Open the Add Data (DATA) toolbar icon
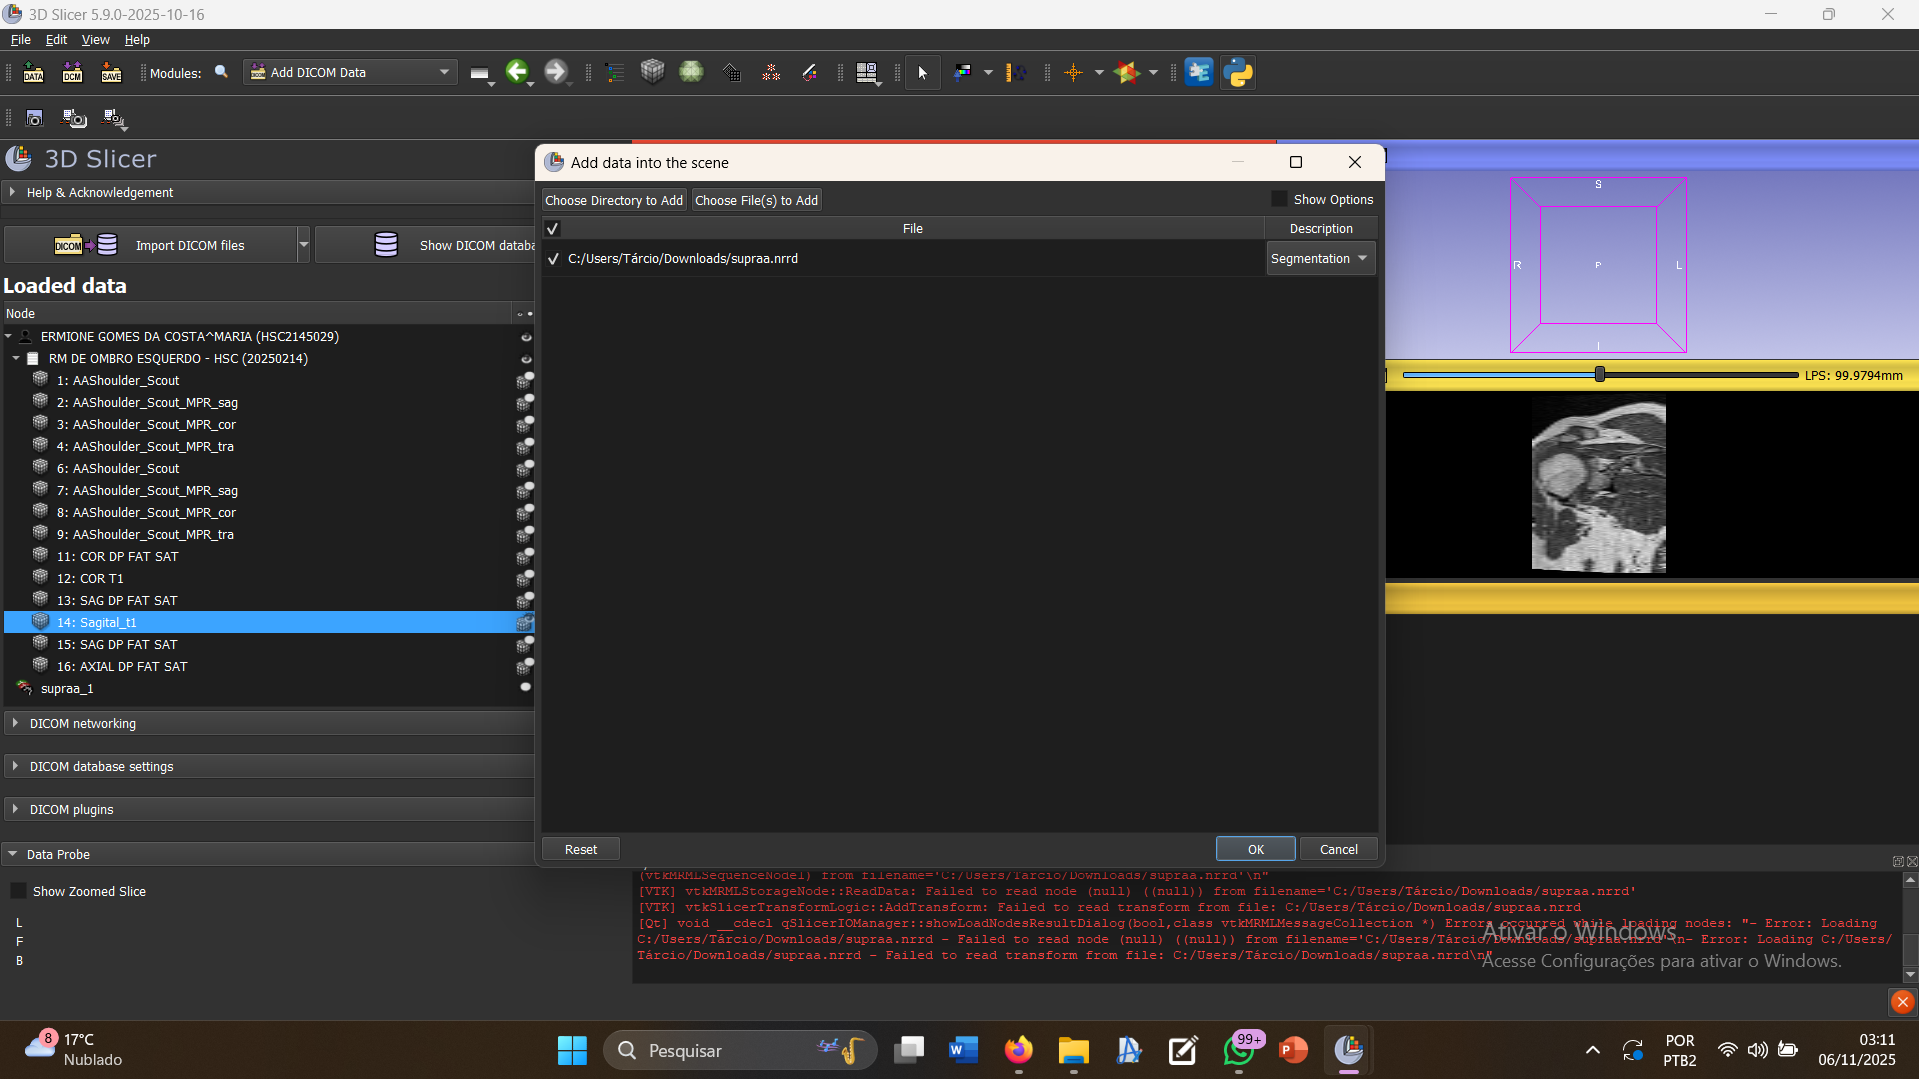 click(x=33, y=72)
